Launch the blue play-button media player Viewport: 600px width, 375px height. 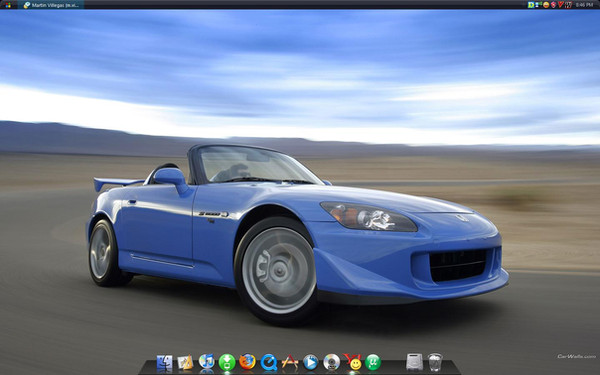(x=310, y=362)
